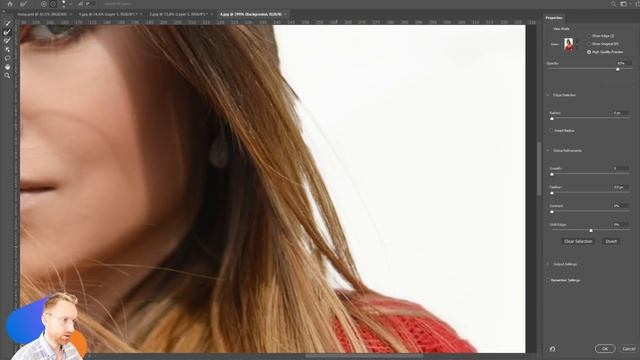Click the Feather slider handle
Screen dimensions: 640x360
552,193
